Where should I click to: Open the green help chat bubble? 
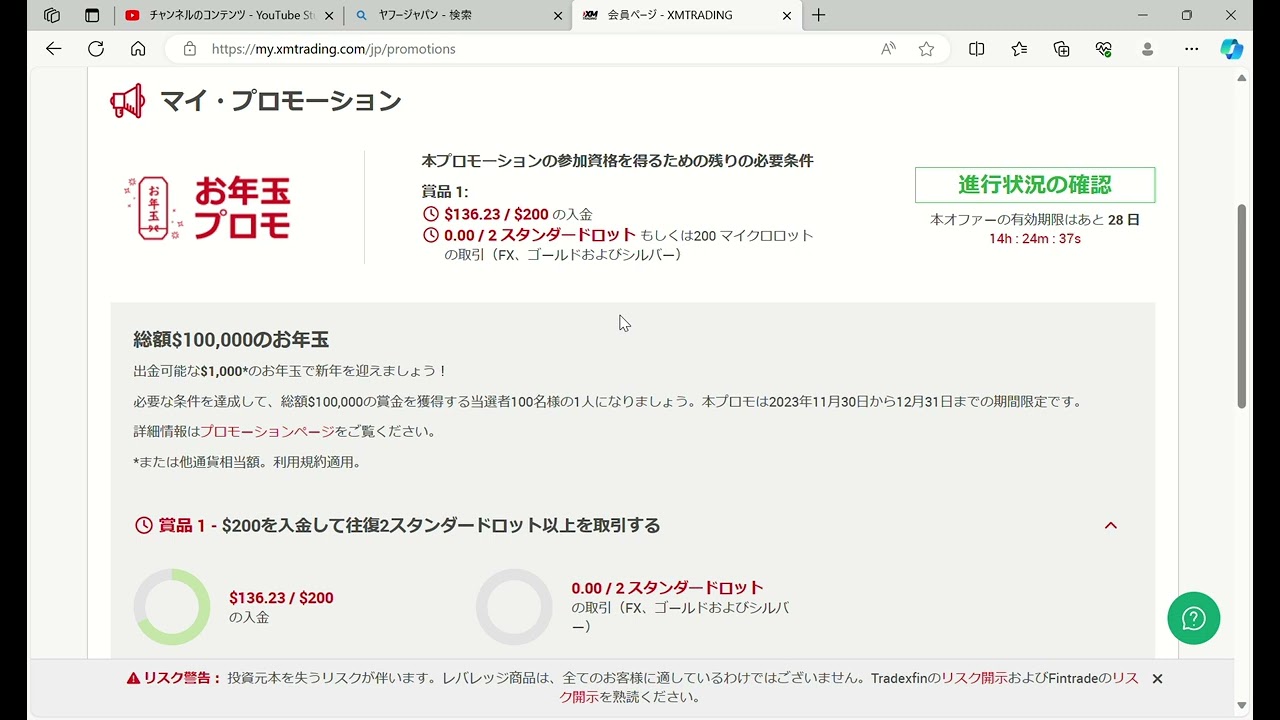pyautogui.click(x=1193, y=618)
